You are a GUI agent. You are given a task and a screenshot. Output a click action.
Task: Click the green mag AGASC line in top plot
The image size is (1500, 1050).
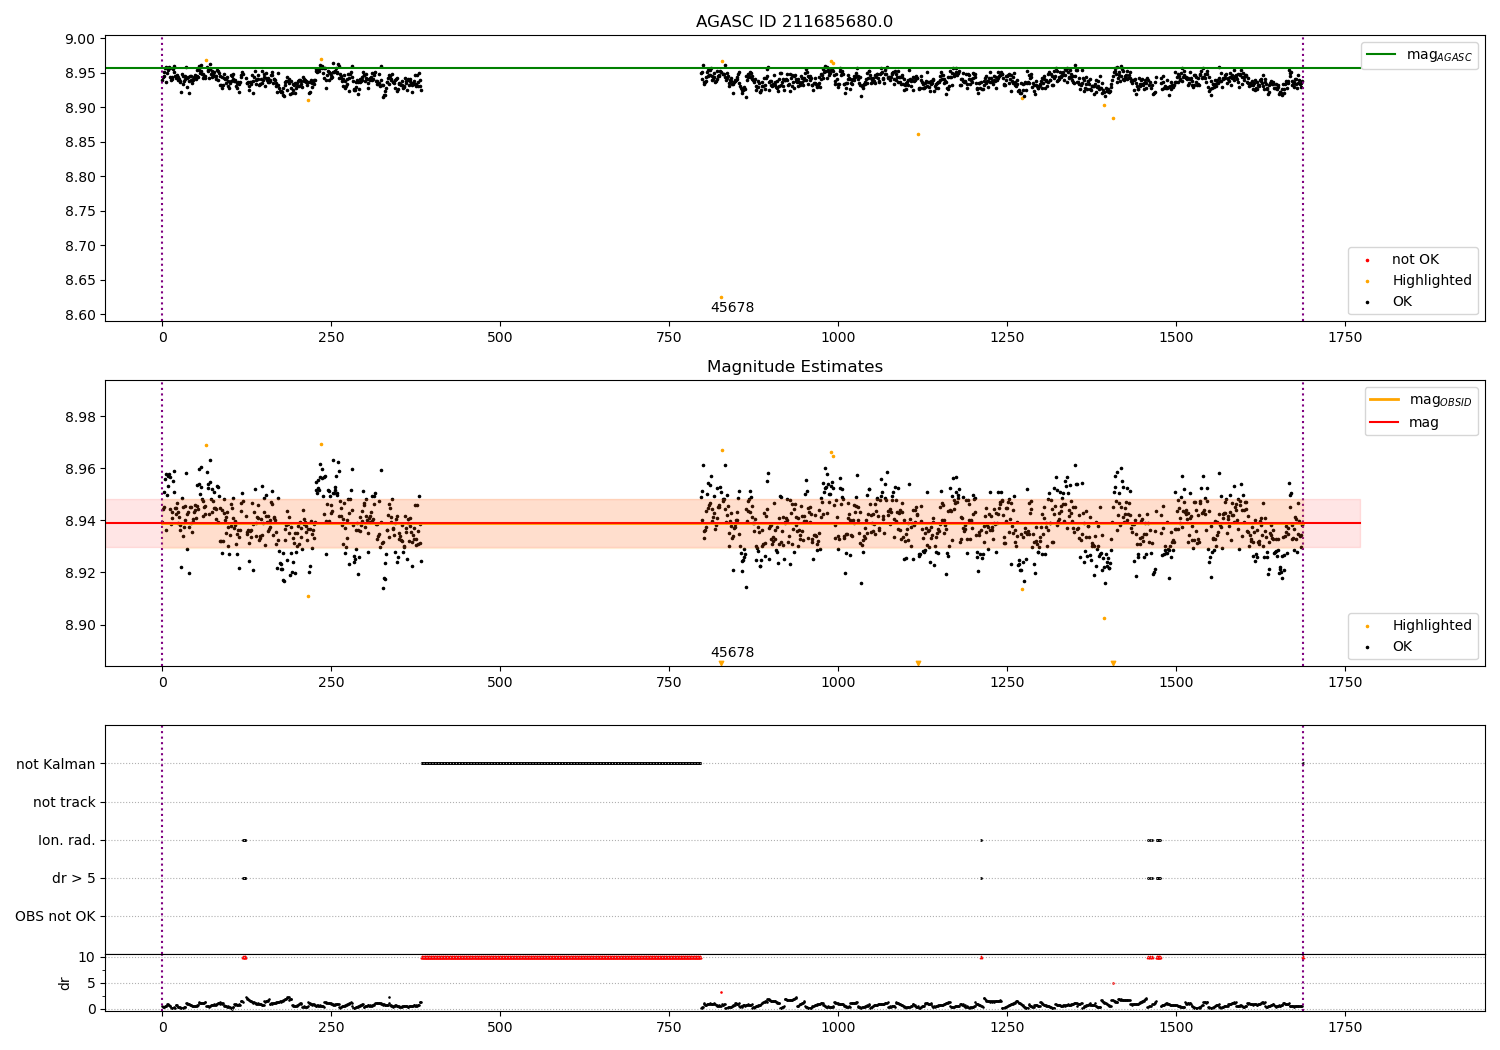coord(733,68)
